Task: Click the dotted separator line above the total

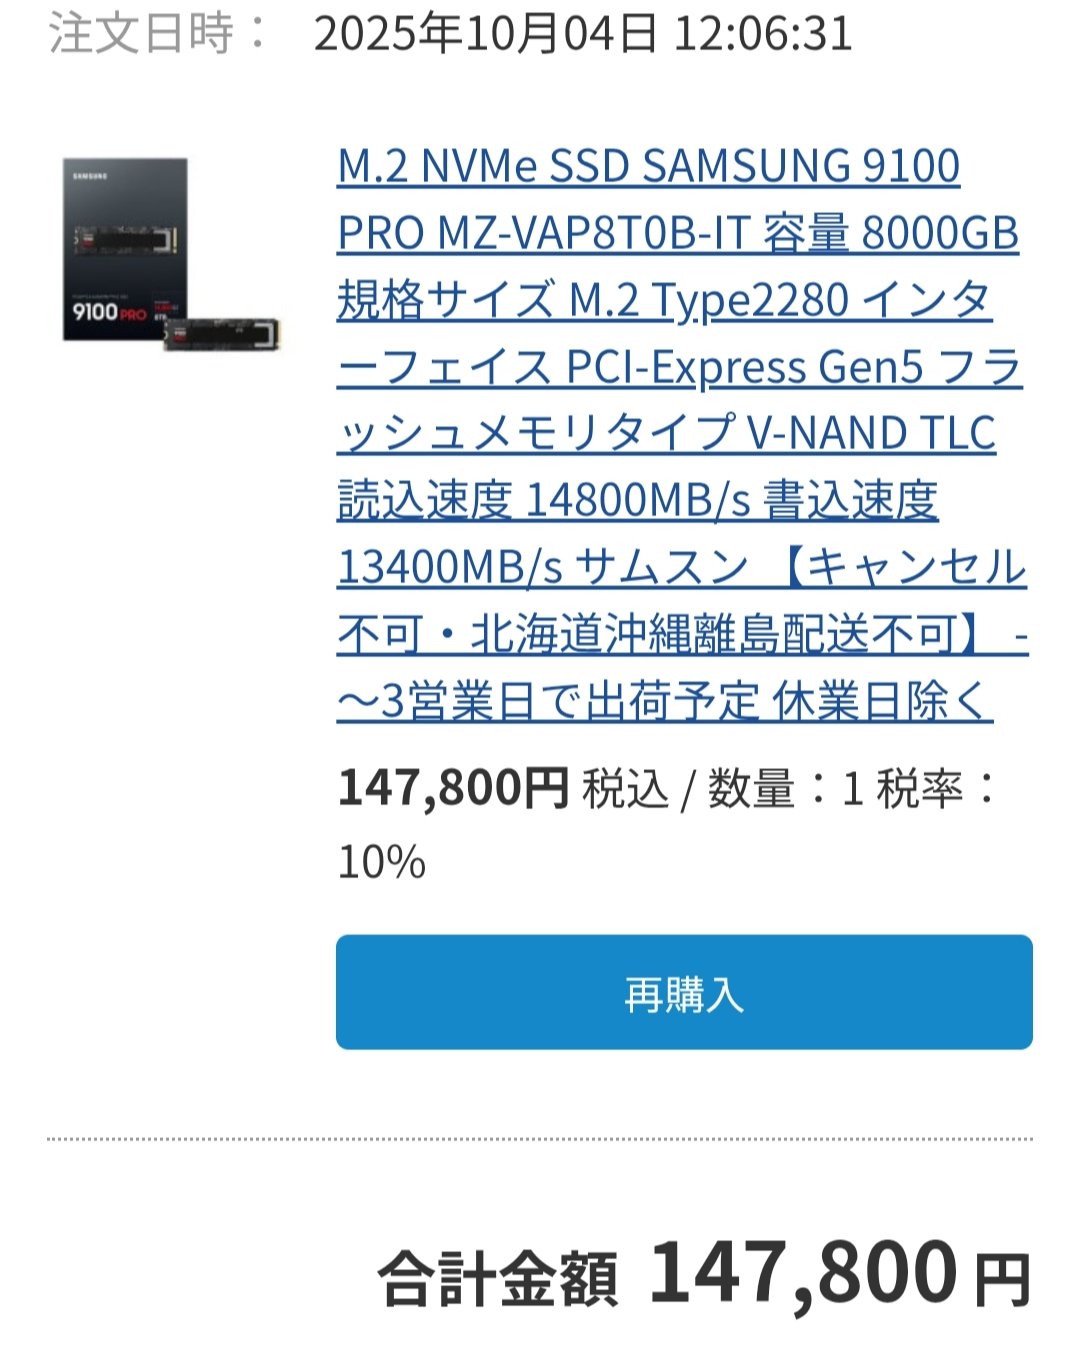Action: [540, 1139]
